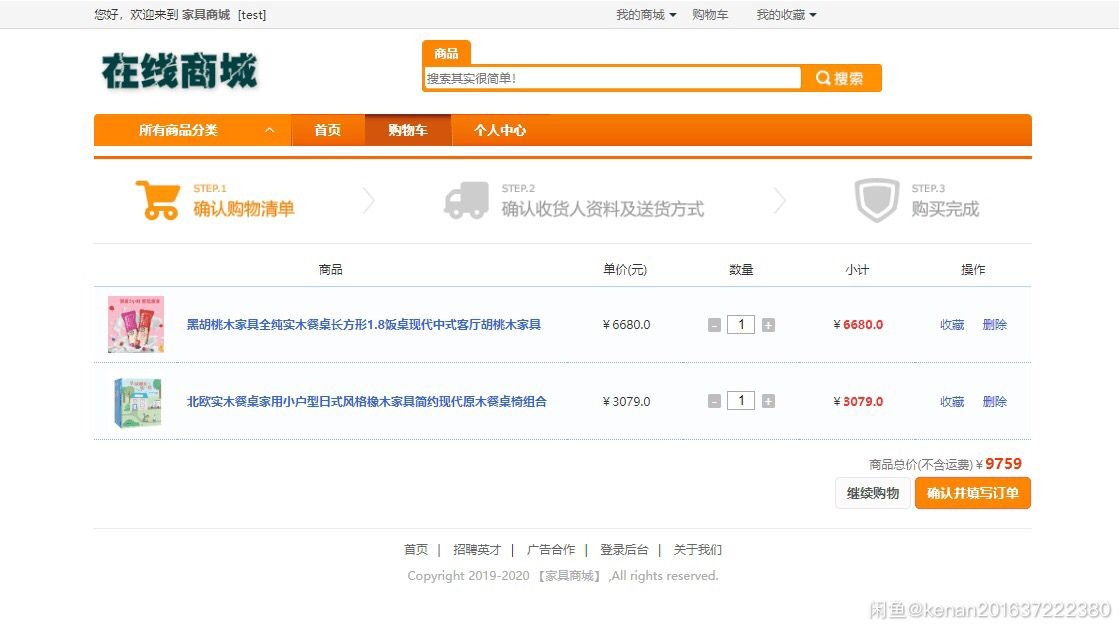Open the 个人中心 navigation tab
The image size is (1119, 626).
click(500, 130)
